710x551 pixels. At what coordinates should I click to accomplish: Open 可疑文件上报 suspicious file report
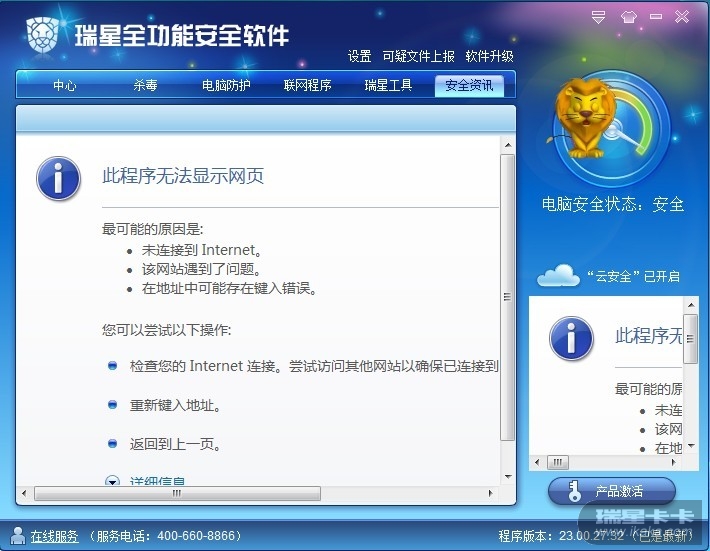coord(418,56)
